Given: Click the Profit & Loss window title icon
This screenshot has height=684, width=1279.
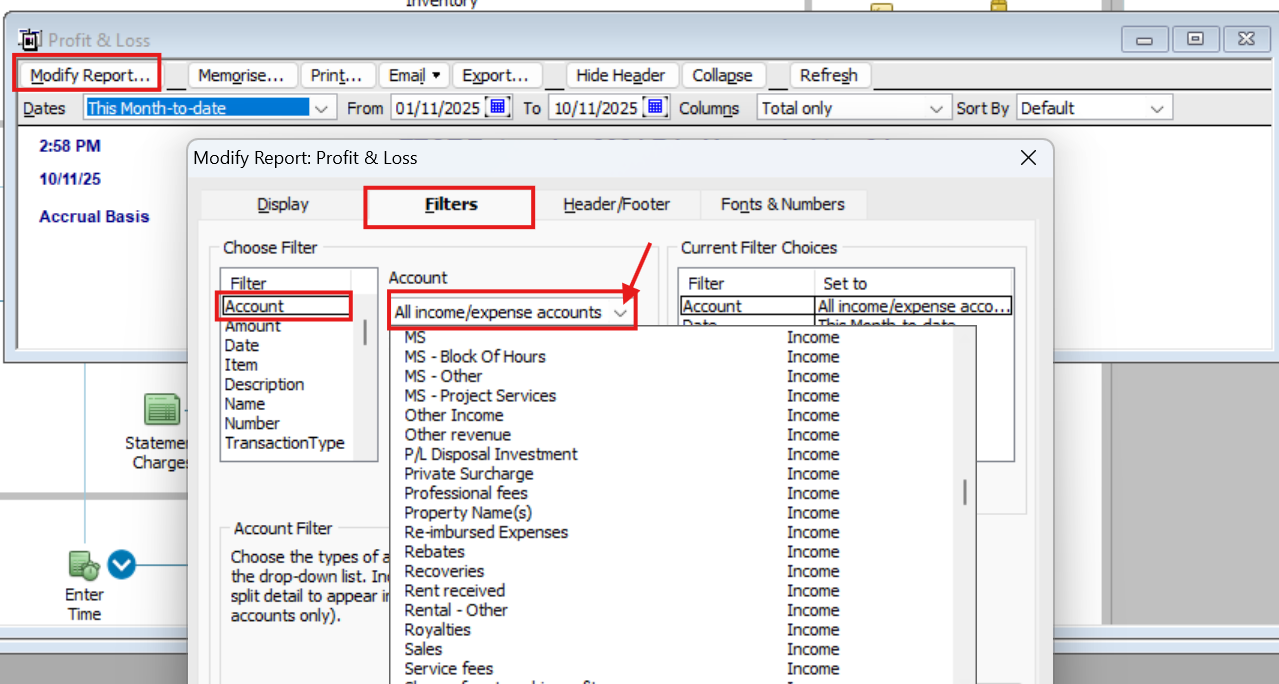Looking at the screenshot, I should pos(31,40).
